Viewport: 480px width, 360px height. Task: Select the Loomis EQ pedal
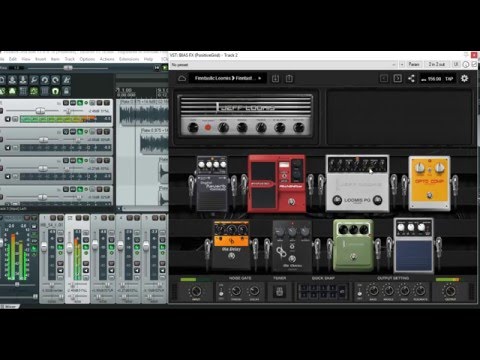point(357,183)
